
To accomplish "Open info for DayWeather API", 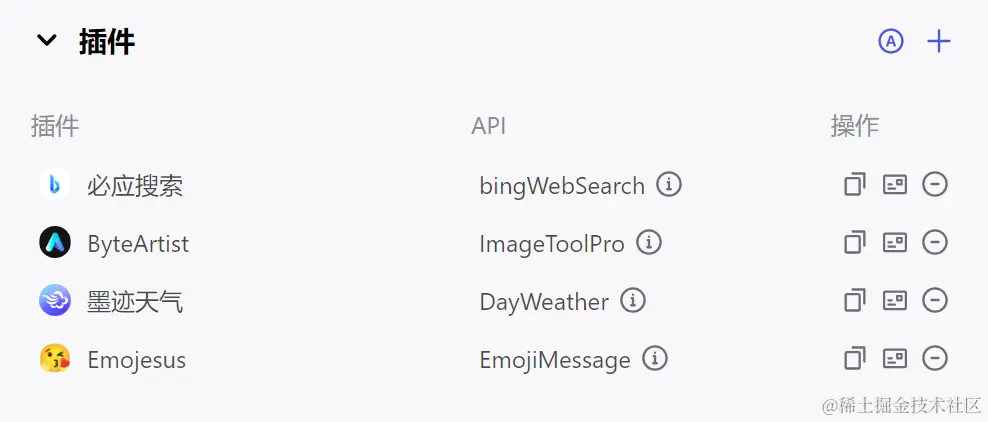I will (633, 301).
